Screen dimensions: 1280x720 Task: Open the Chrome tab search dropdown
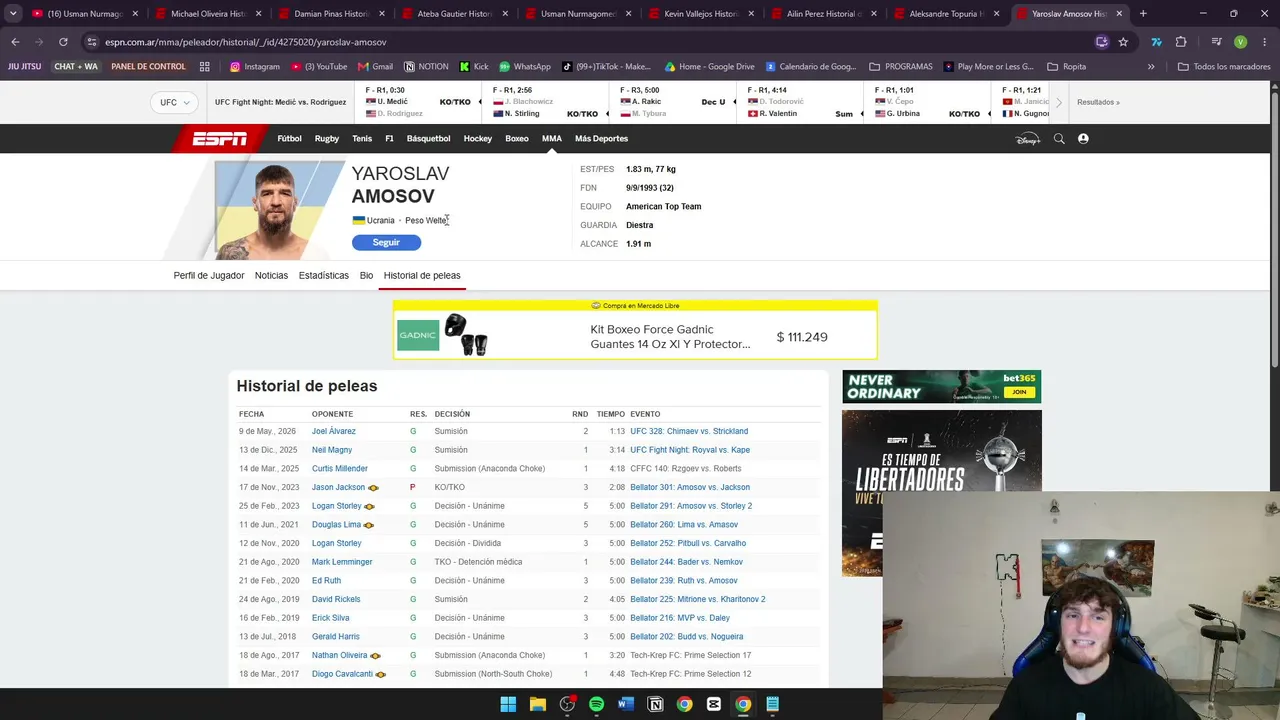click(13, 14)
